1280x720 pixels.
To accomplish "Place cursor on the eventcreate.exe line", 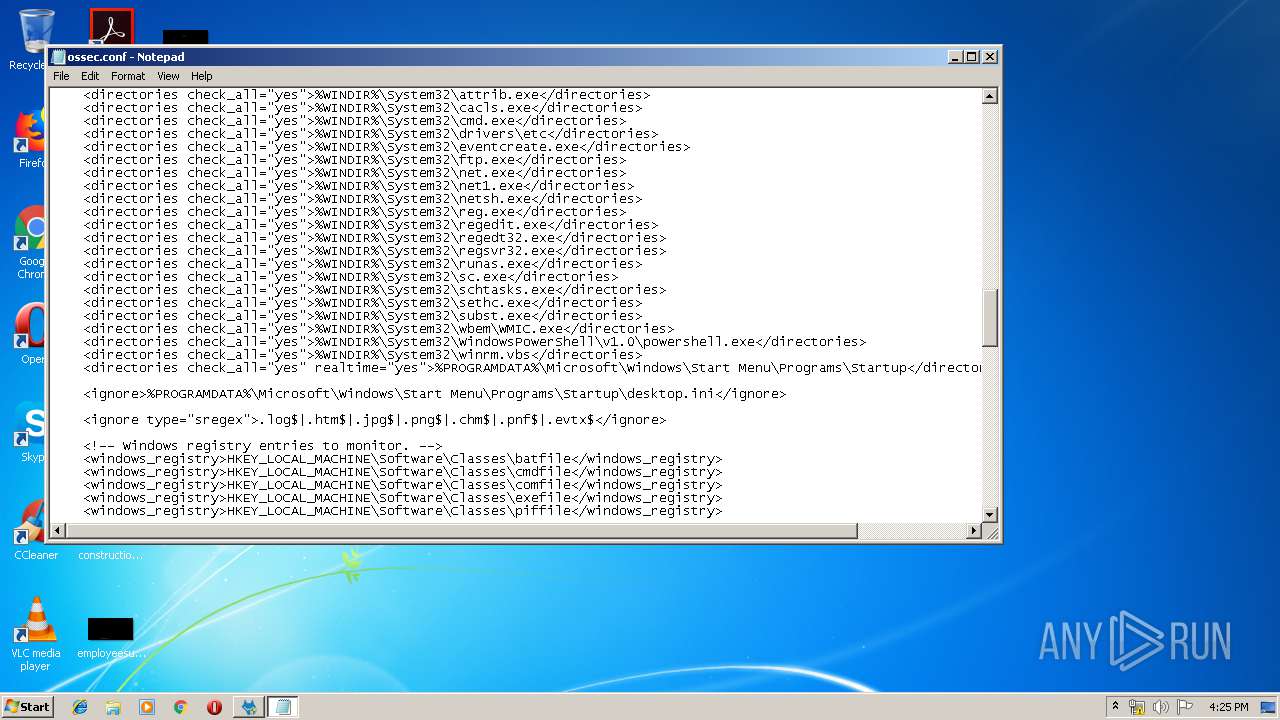I will click(387, 147).
